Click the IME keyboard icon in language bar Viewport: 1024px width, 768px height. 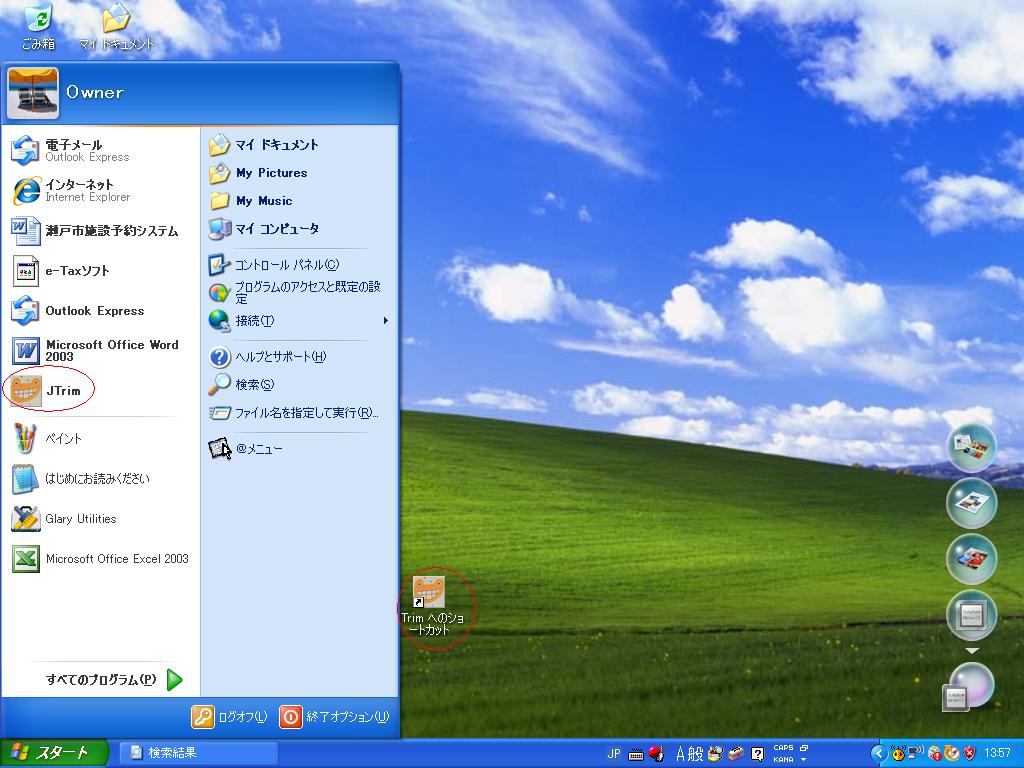coord(635,754)
